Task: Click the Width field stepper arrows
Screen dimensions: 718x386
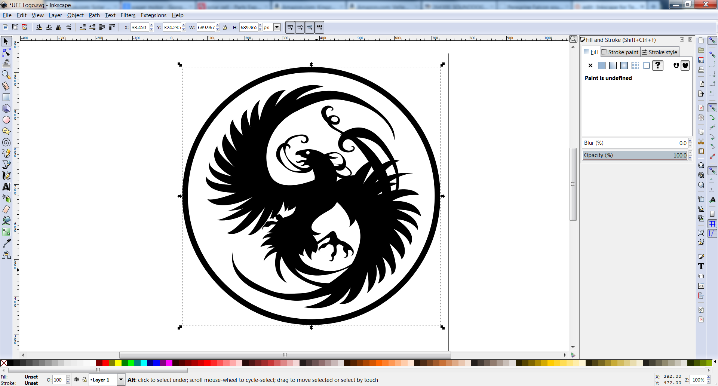Action: tap(218, 27)
